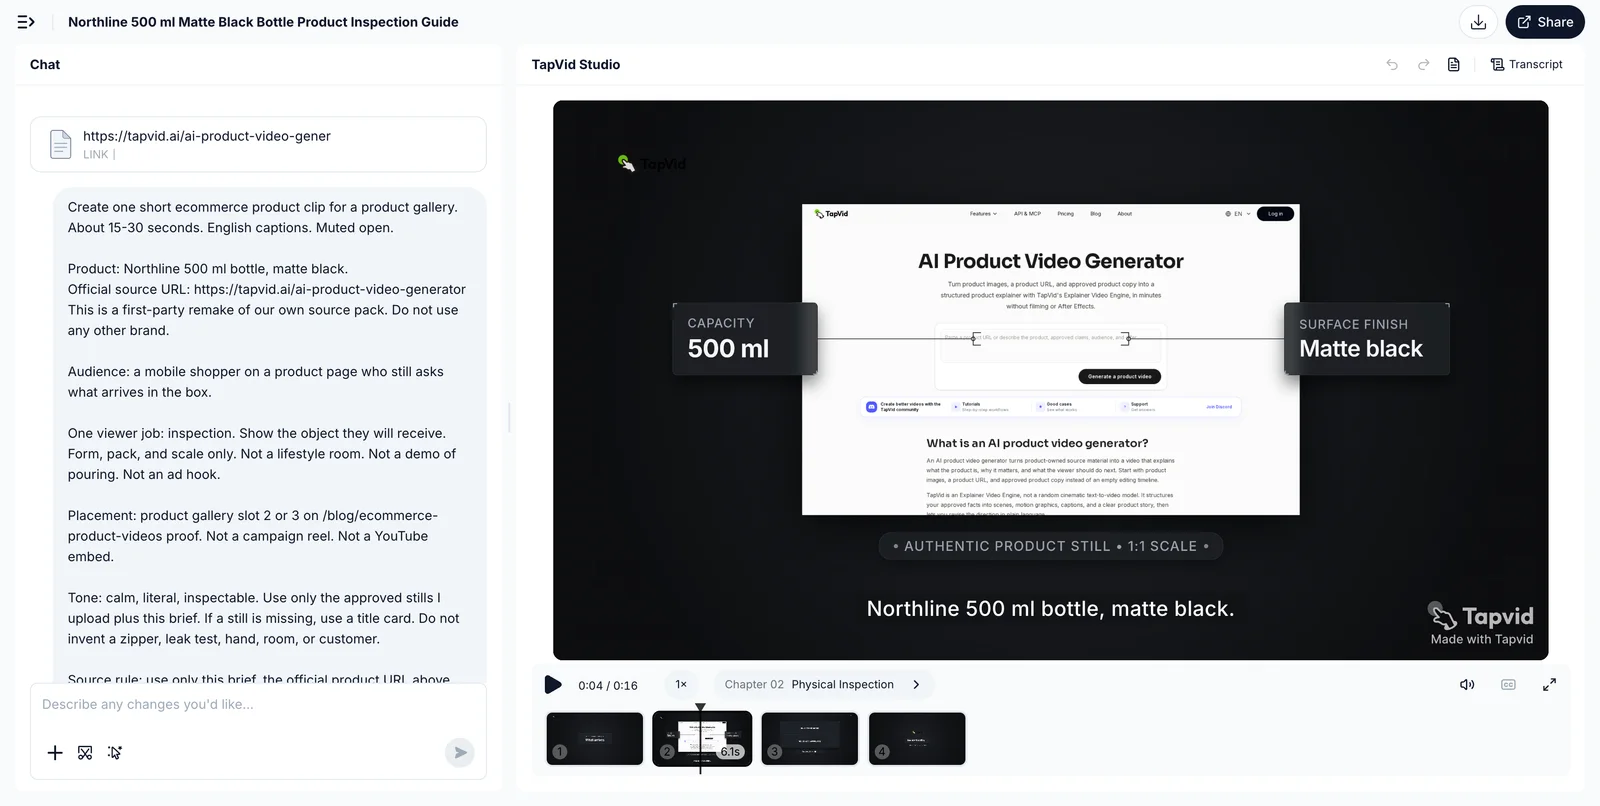
Task: Activate the element select cursor icon
Action: (x=115, y=753)
